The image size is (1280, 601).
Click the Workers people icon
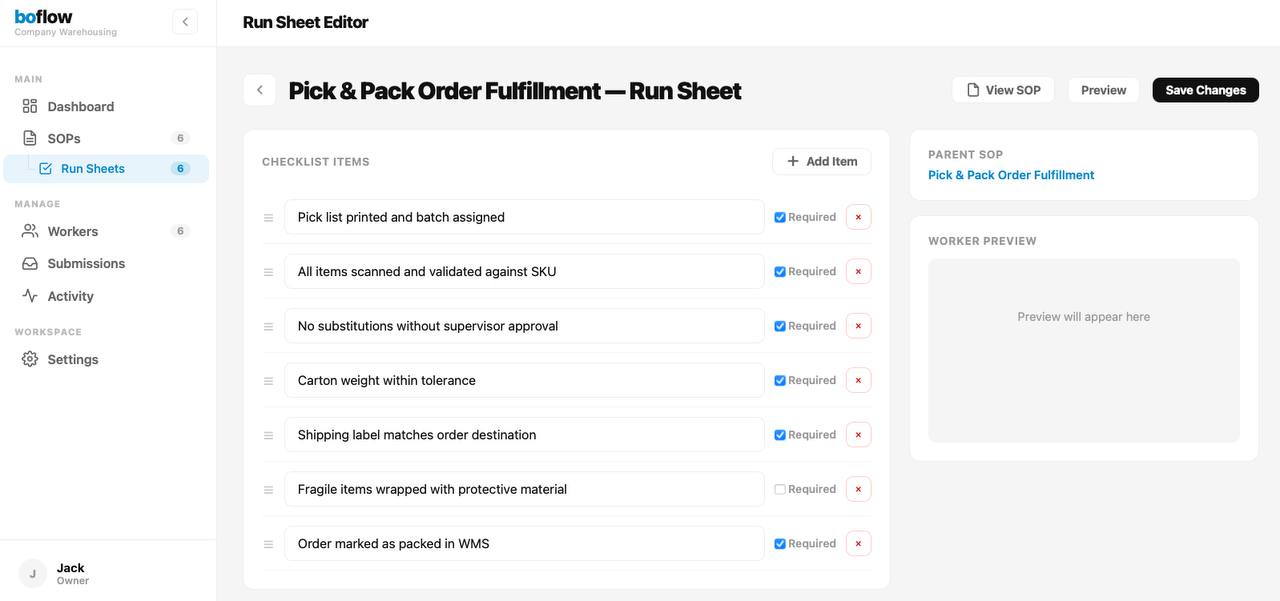[29, 231]
